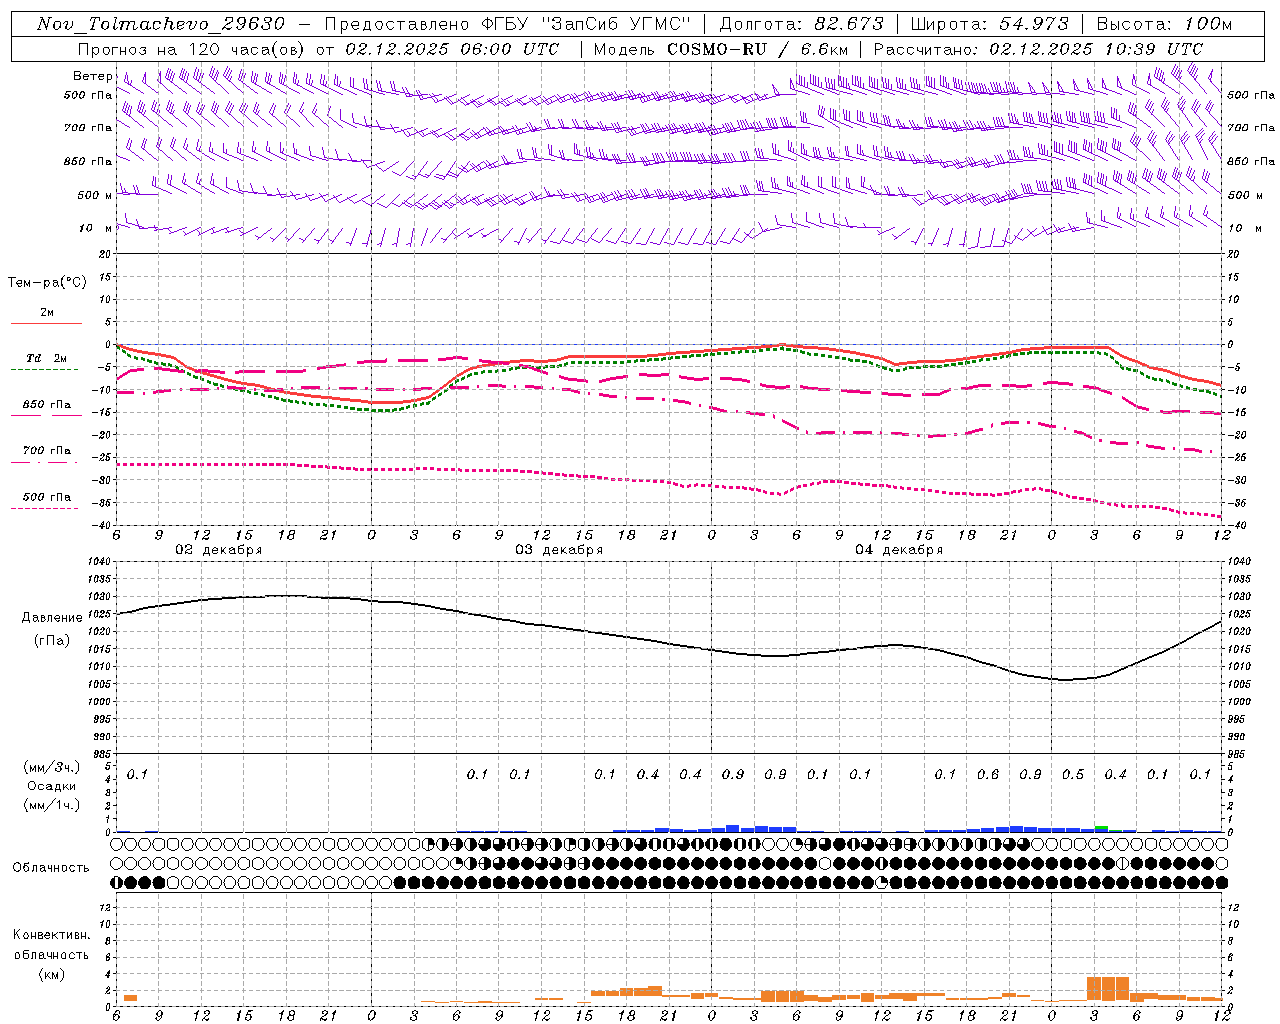Click the "0.6" three-hour precipitation value

(988, 774)
